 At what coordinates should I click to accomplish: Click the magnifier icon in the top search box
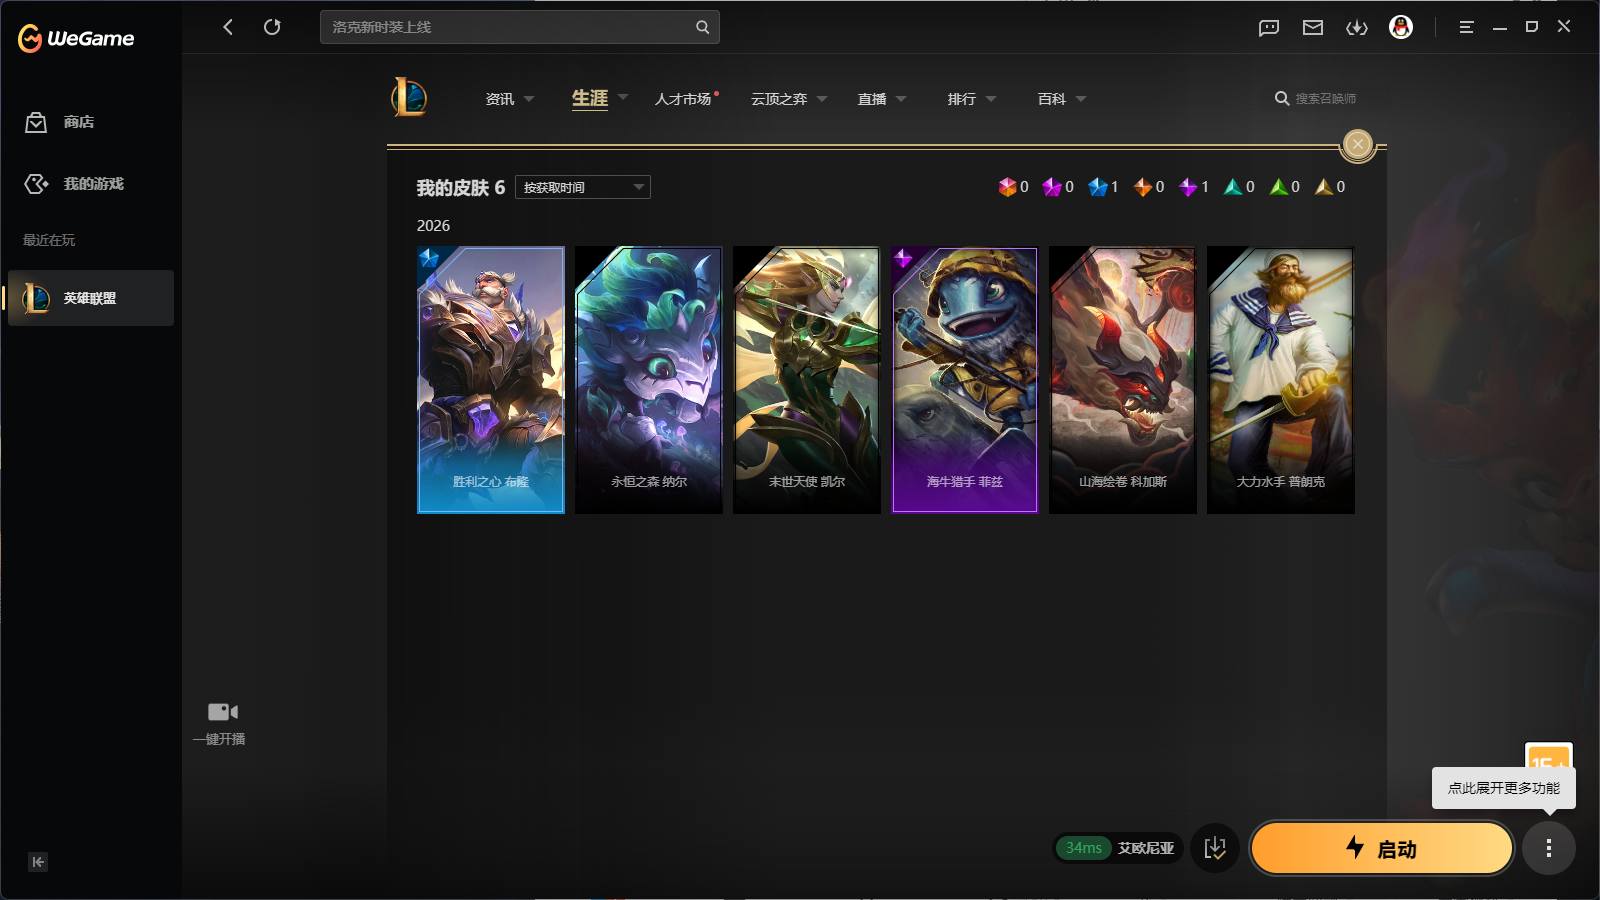703,27
